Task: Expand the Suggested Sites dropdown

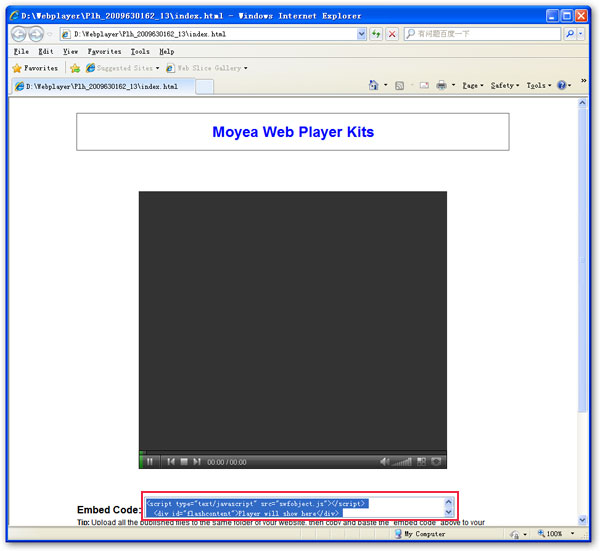Action: tap(157, 68)
